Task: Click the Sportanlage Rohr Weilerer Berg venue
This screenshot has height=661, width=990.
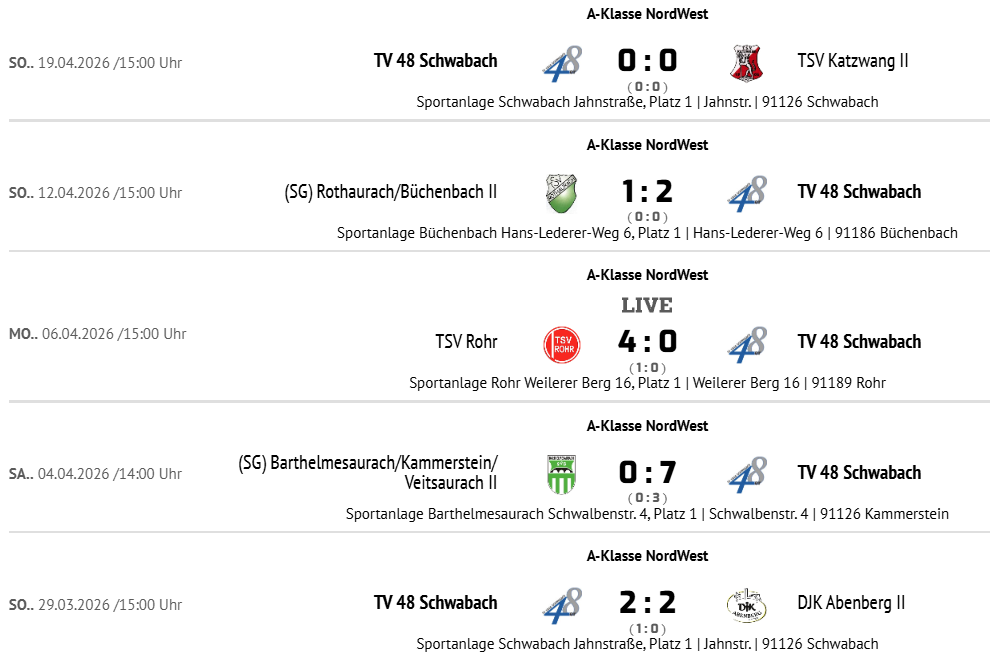Action: tap(647, 383)
